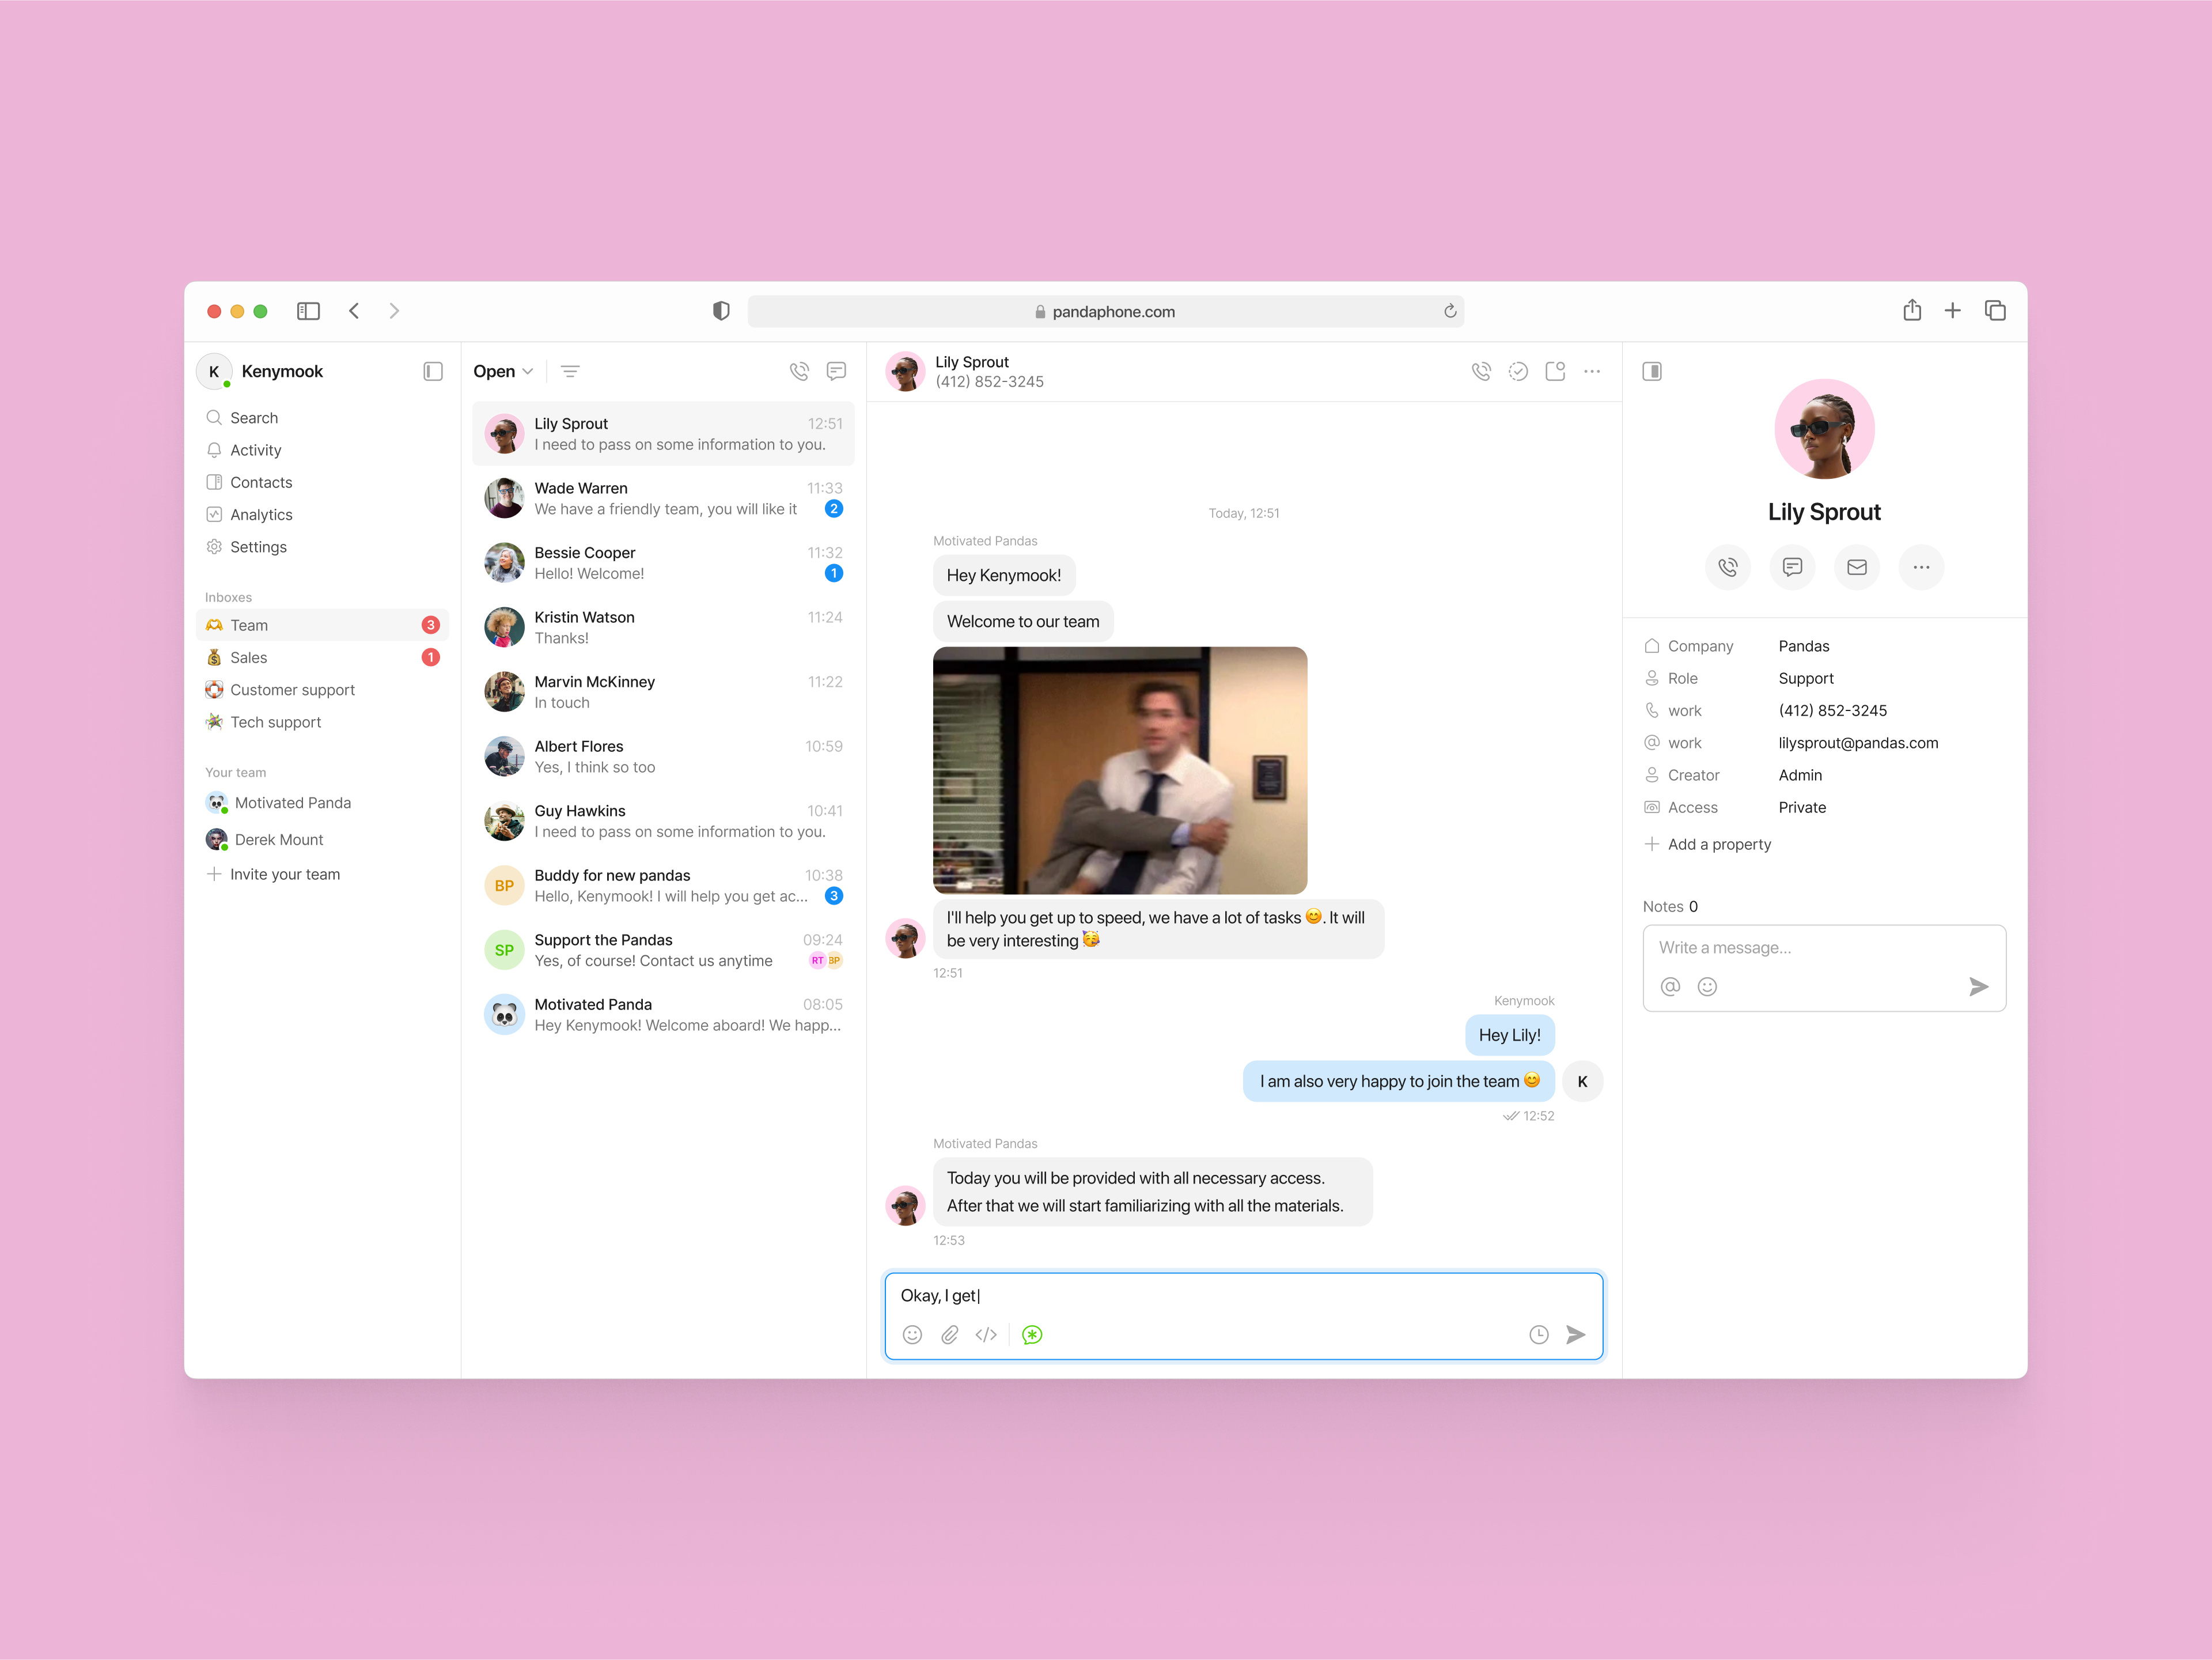Click Add a property link
The width and height of the screenshot is (2212, 1660).
[x=1718, y=844]
